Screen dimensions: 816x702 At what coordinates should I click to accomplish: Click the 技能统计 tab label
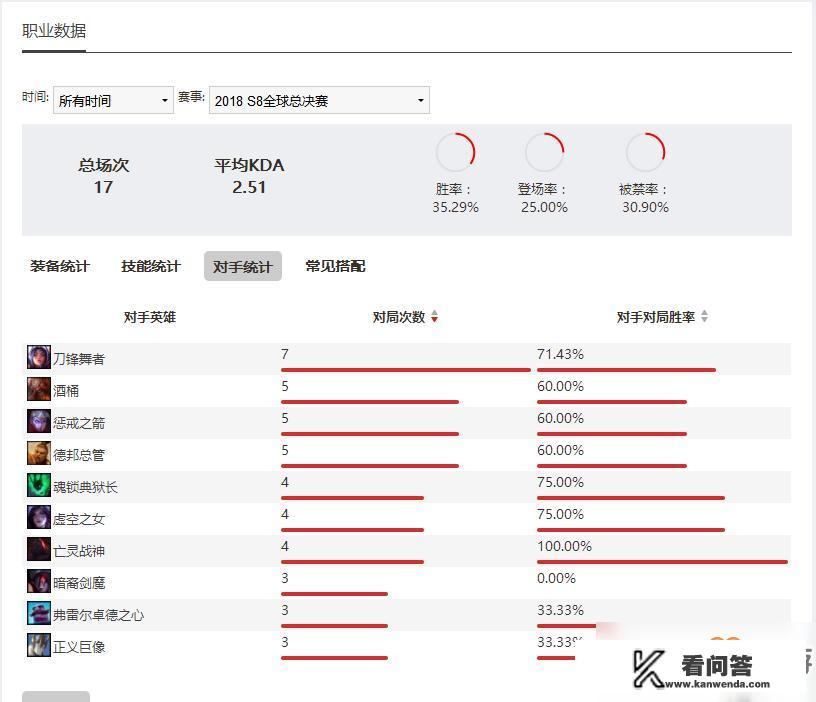150,266
